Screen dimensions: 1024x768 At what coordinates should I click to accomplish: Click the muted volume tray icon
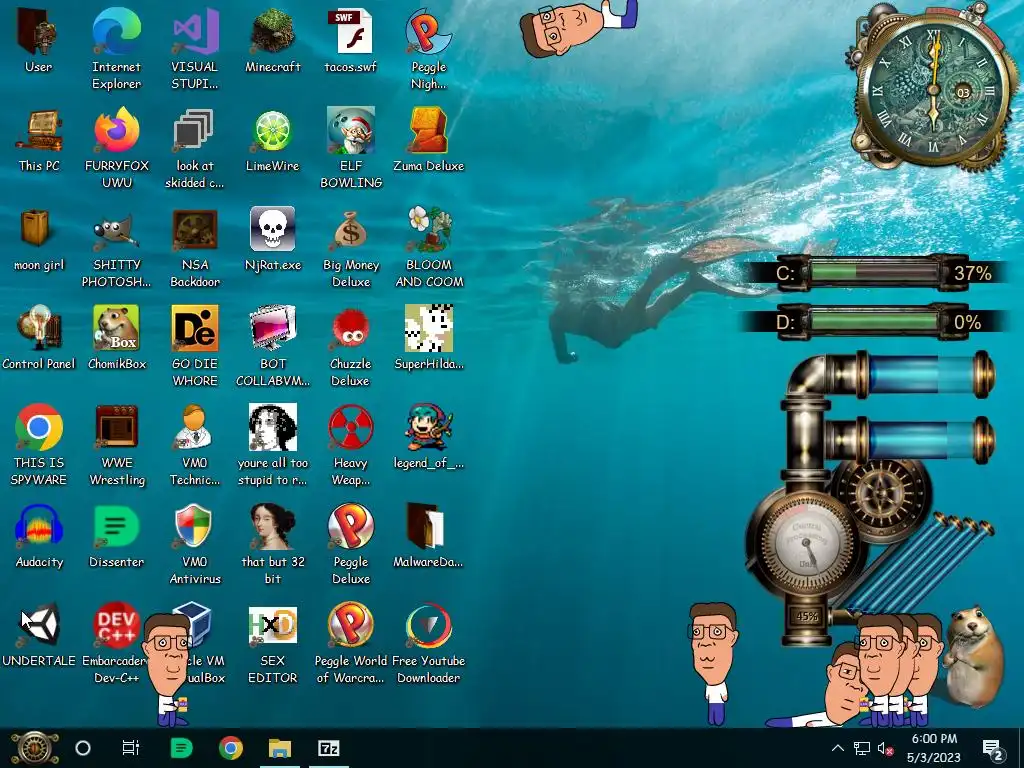point(886,749)
